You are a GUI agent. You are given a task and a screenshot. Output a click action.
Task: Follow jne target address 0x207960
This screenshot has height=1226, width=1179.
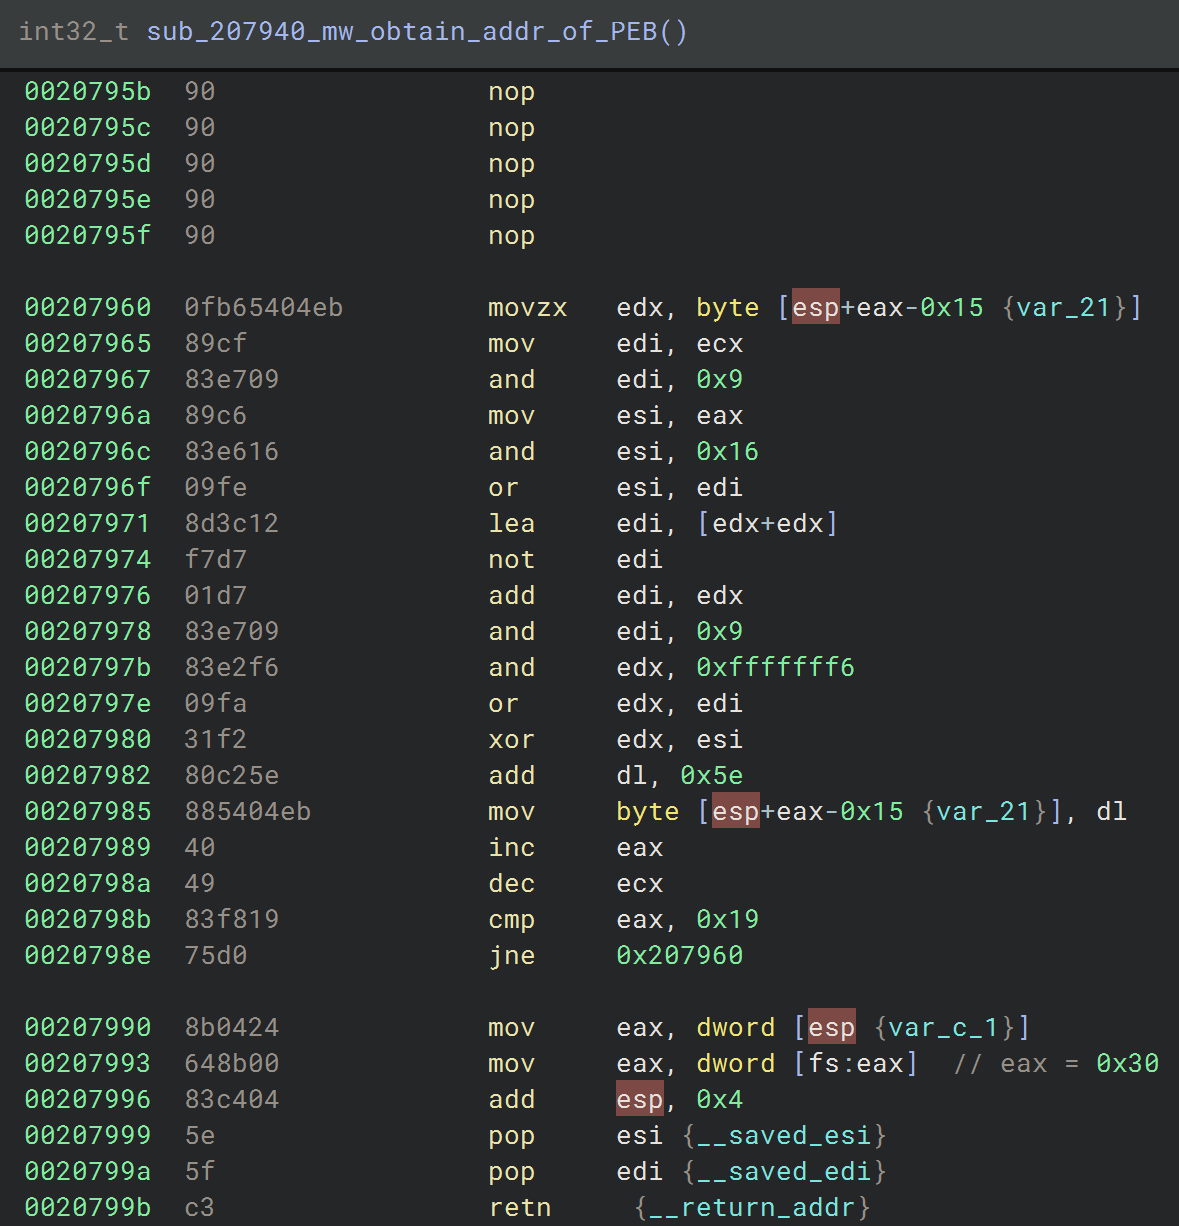(679, 955)
